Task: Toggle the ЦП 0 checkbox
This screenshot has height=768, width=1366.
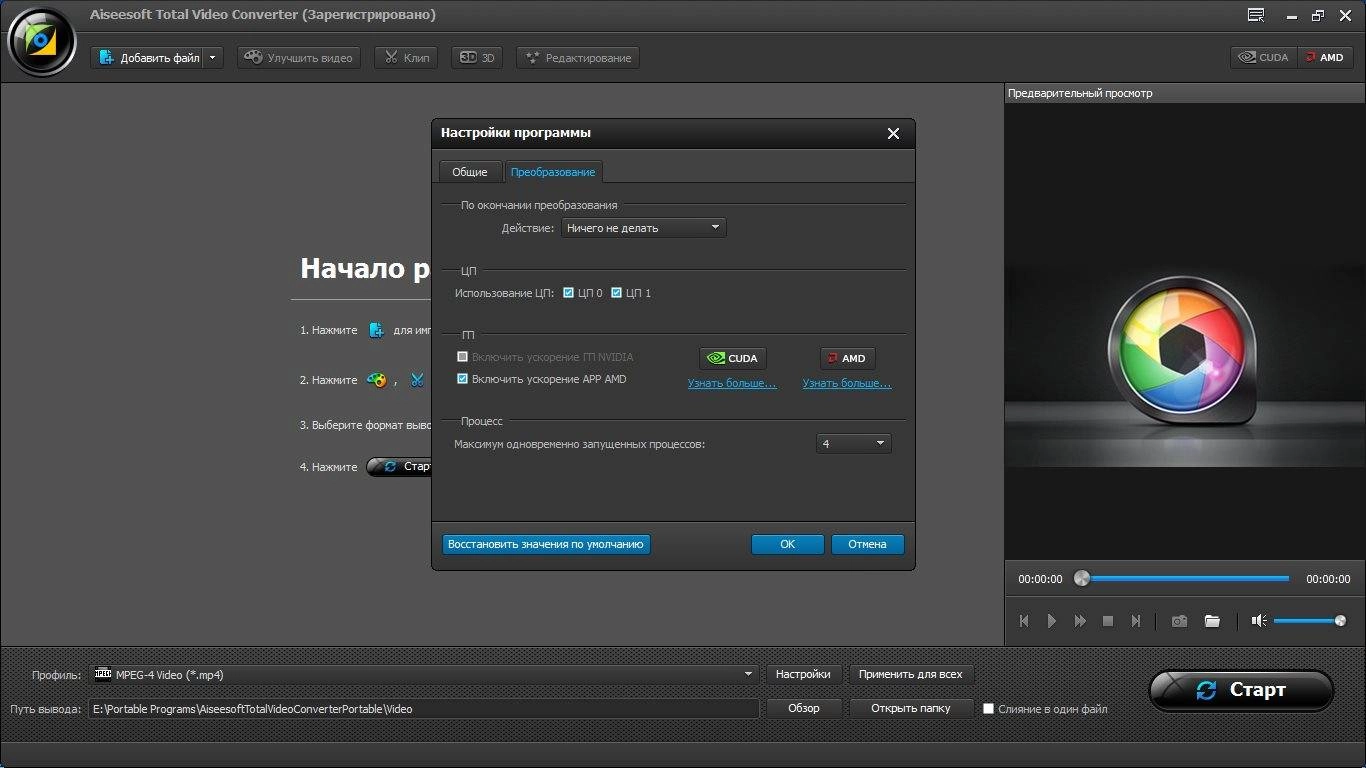Action: (x=568, y=293)
